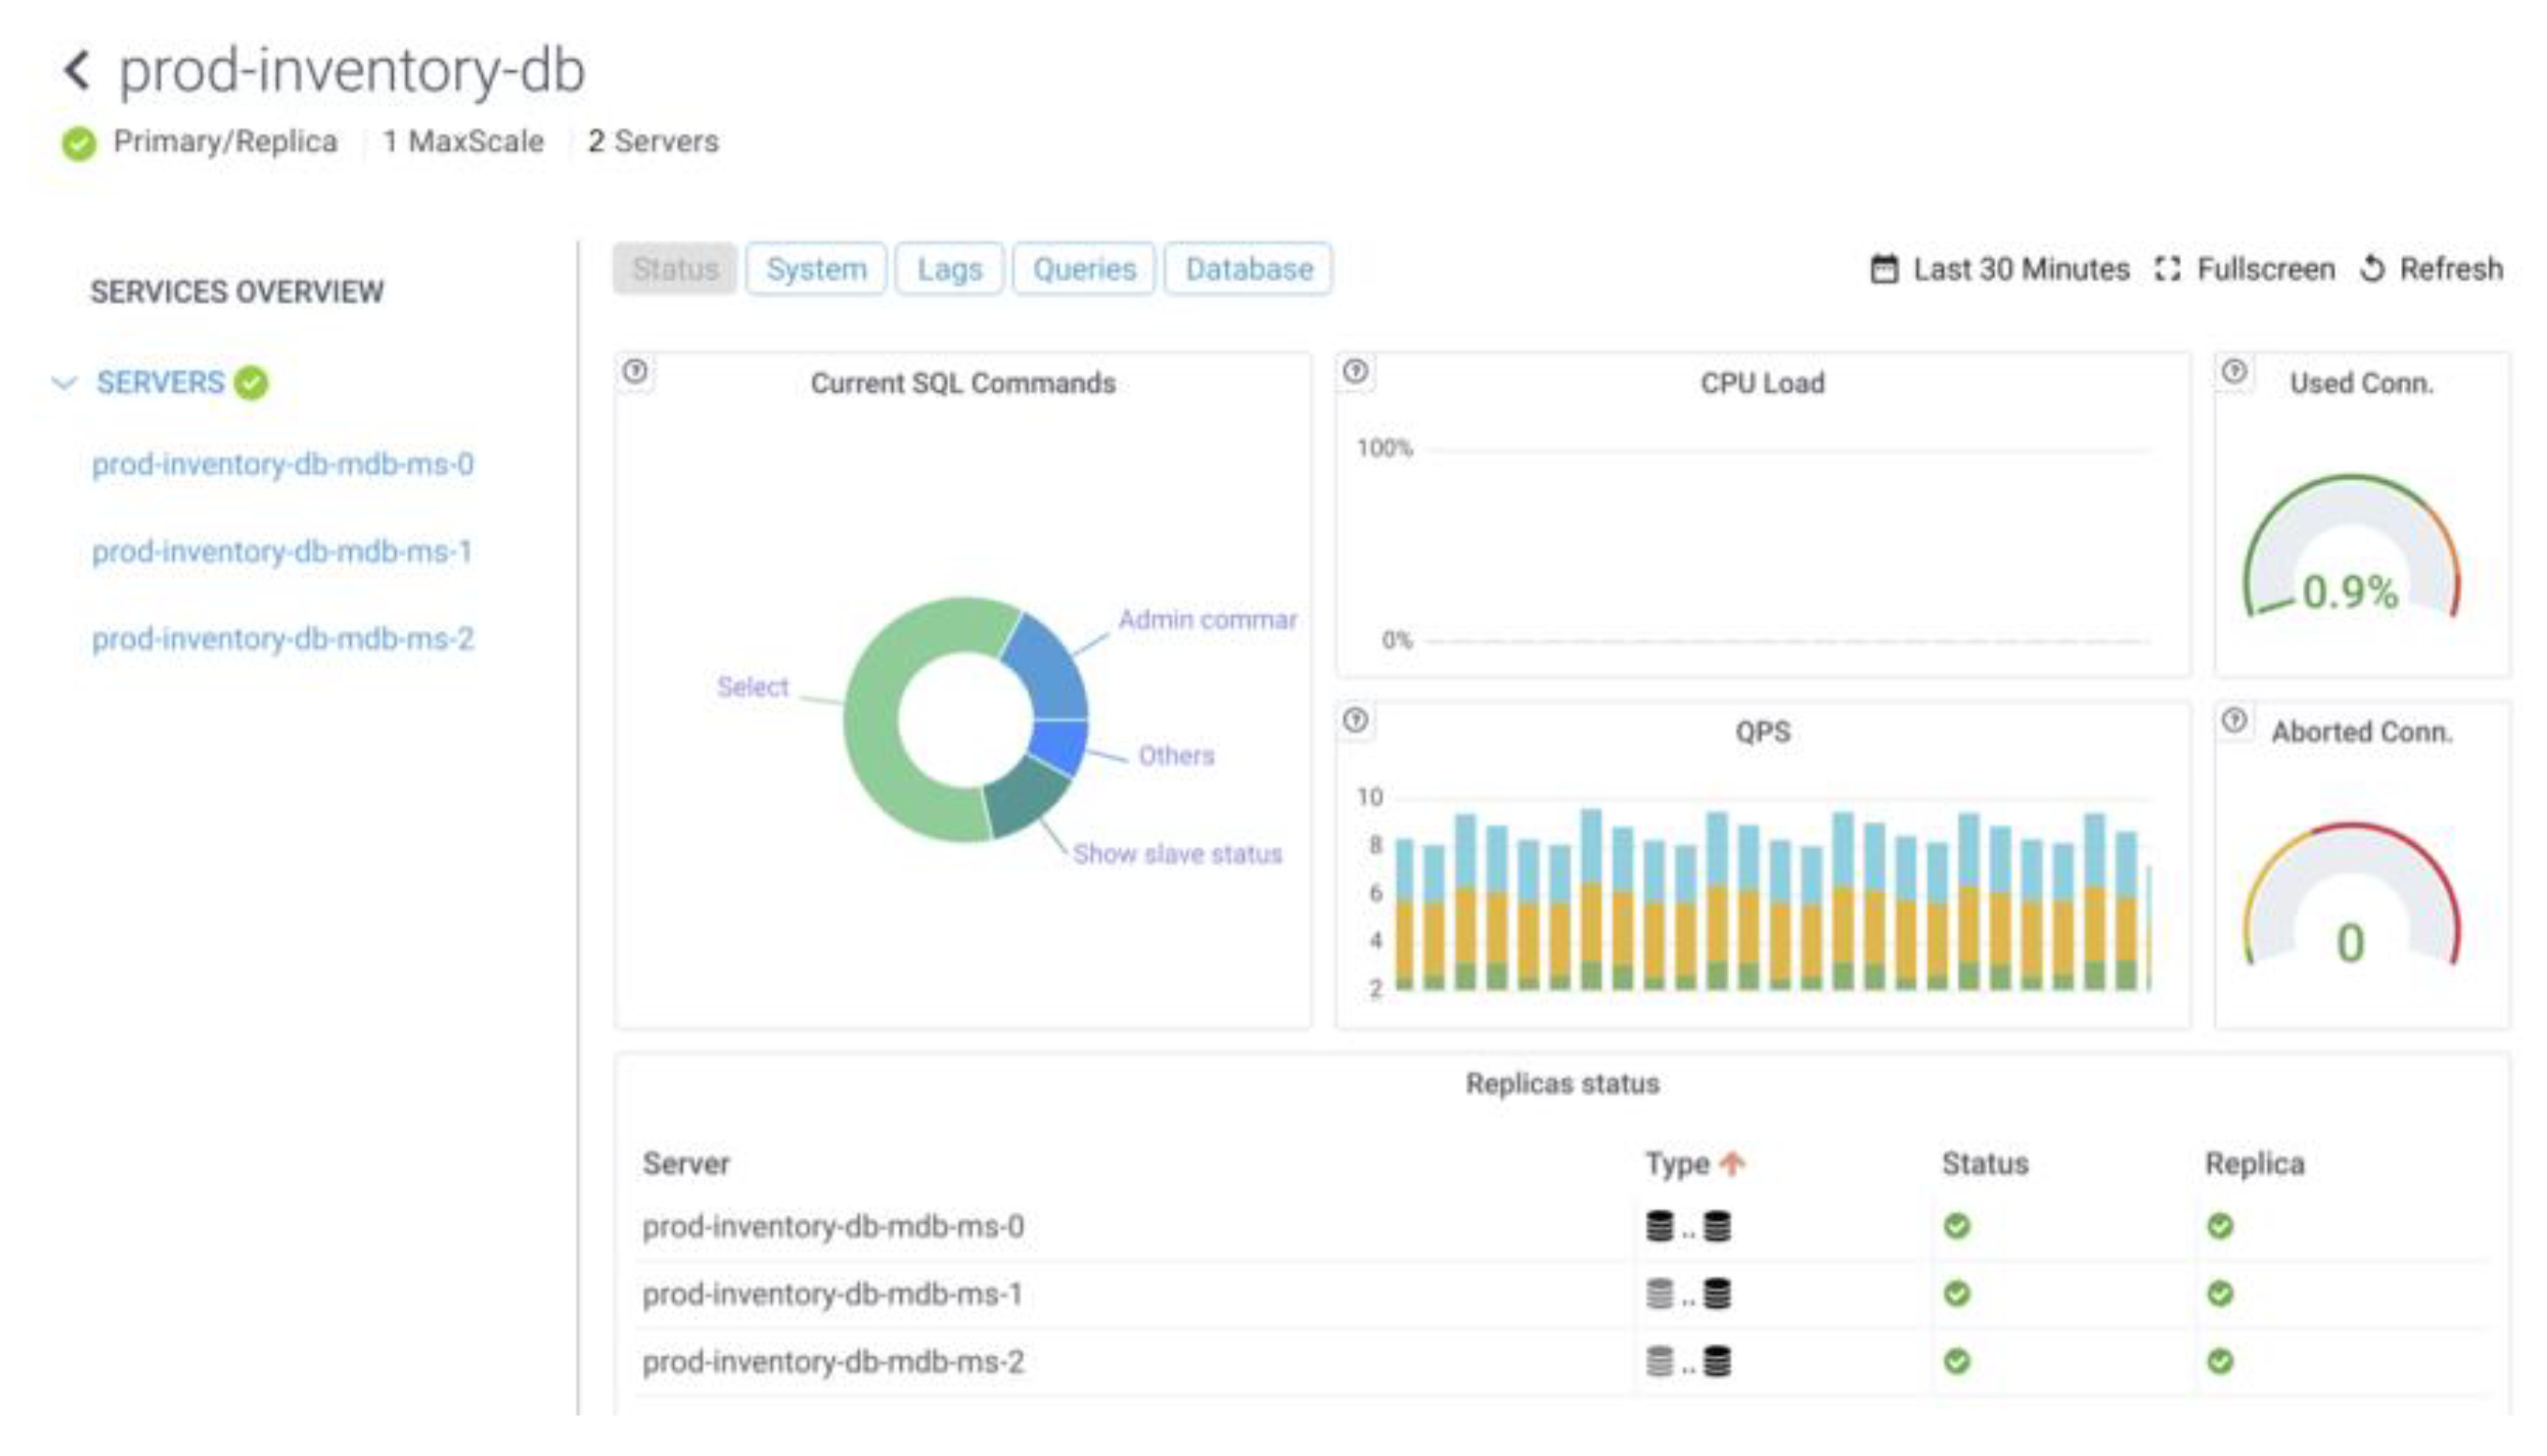Switch to the System tab
Screen dimensions: 2547x1456
tap(816, 269)
